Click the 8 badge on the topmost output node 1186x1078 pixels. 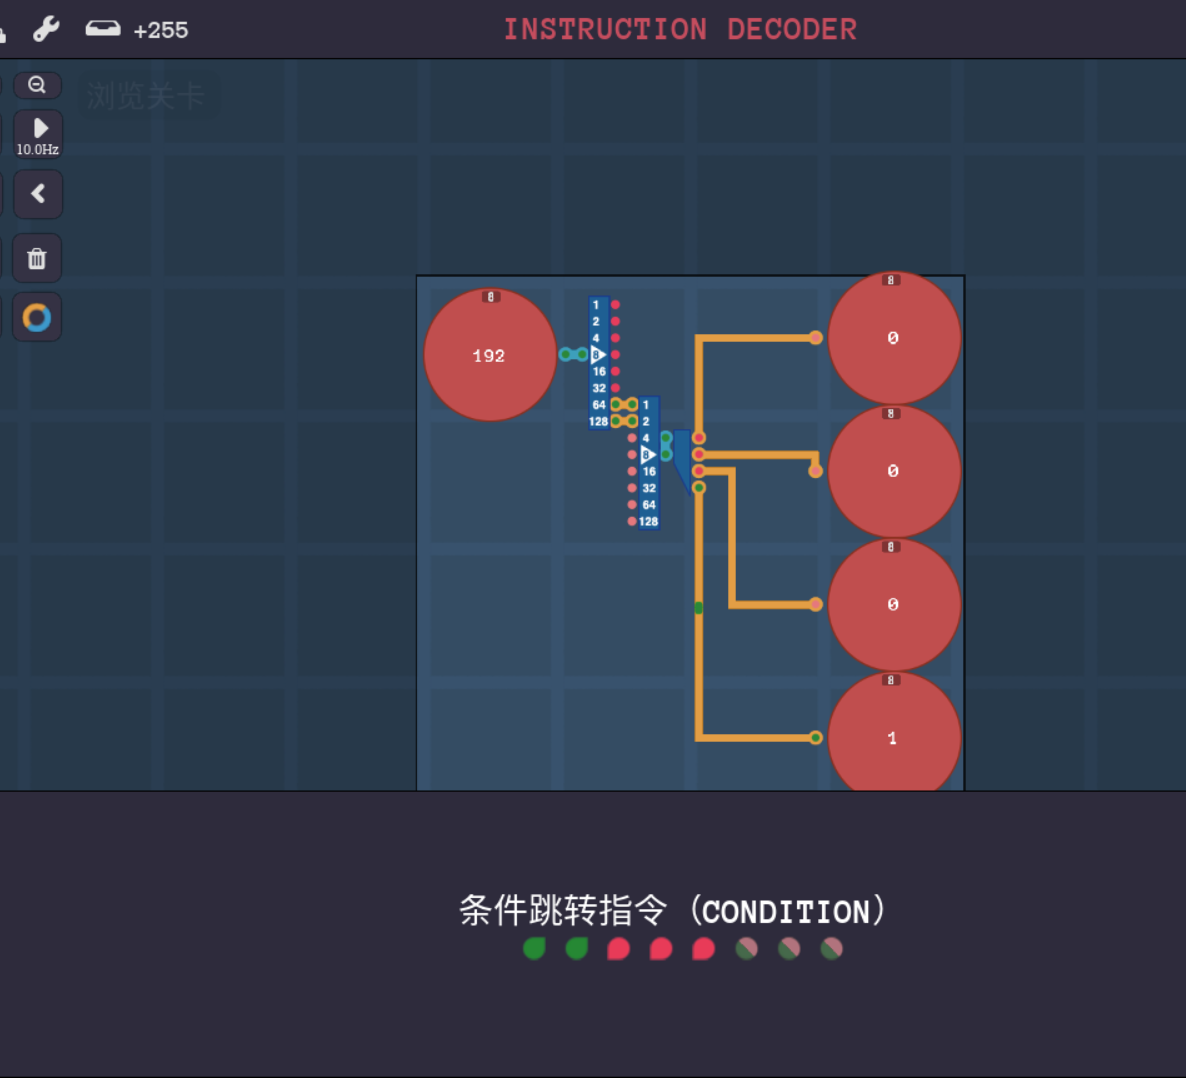coord(893,280)
